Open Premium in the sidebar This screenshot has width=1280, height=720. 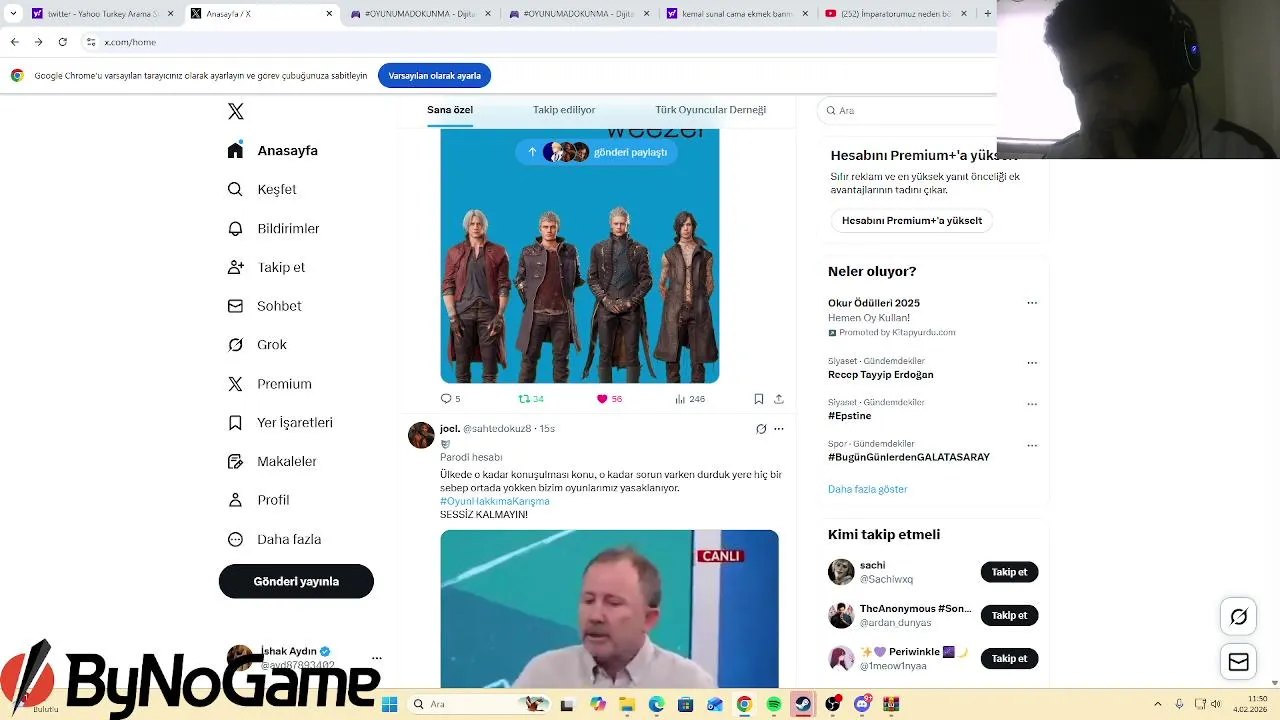click(269, 384)
